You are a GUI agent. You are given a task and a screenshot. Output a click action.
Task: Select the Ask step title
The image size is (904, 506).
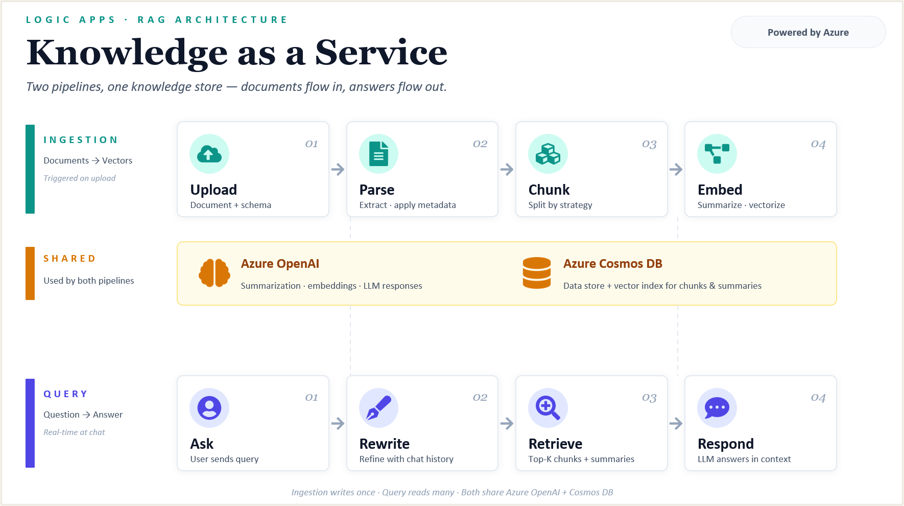click(x=202, y=444)
